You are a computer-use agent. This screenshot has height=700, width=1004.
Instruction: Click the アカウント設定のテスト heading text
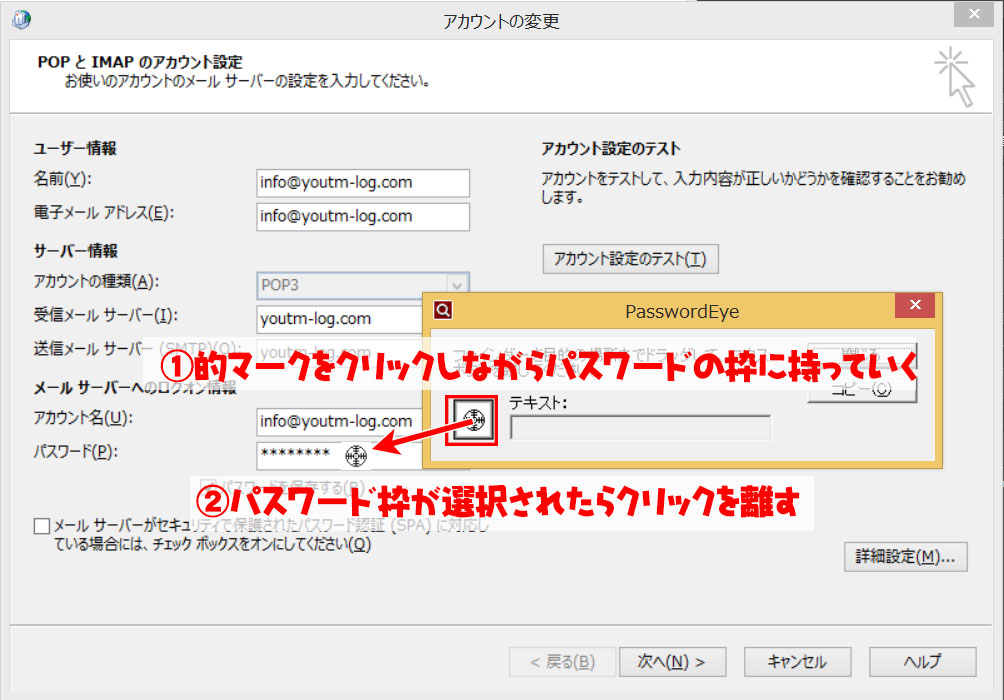click(610, 149)
